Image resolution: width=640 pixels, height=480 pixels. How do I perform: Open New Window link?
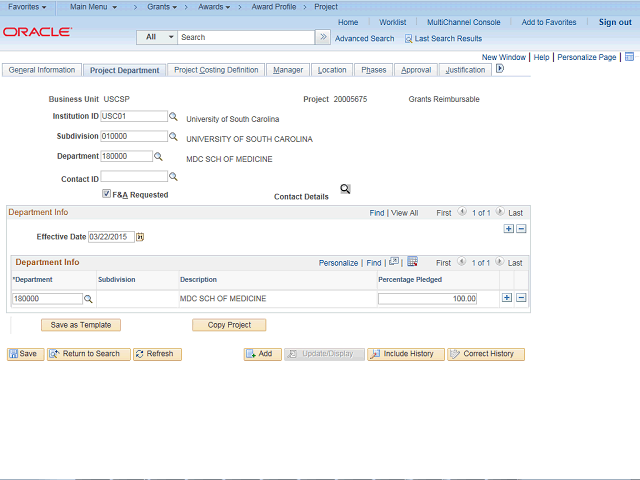point(504,58)
